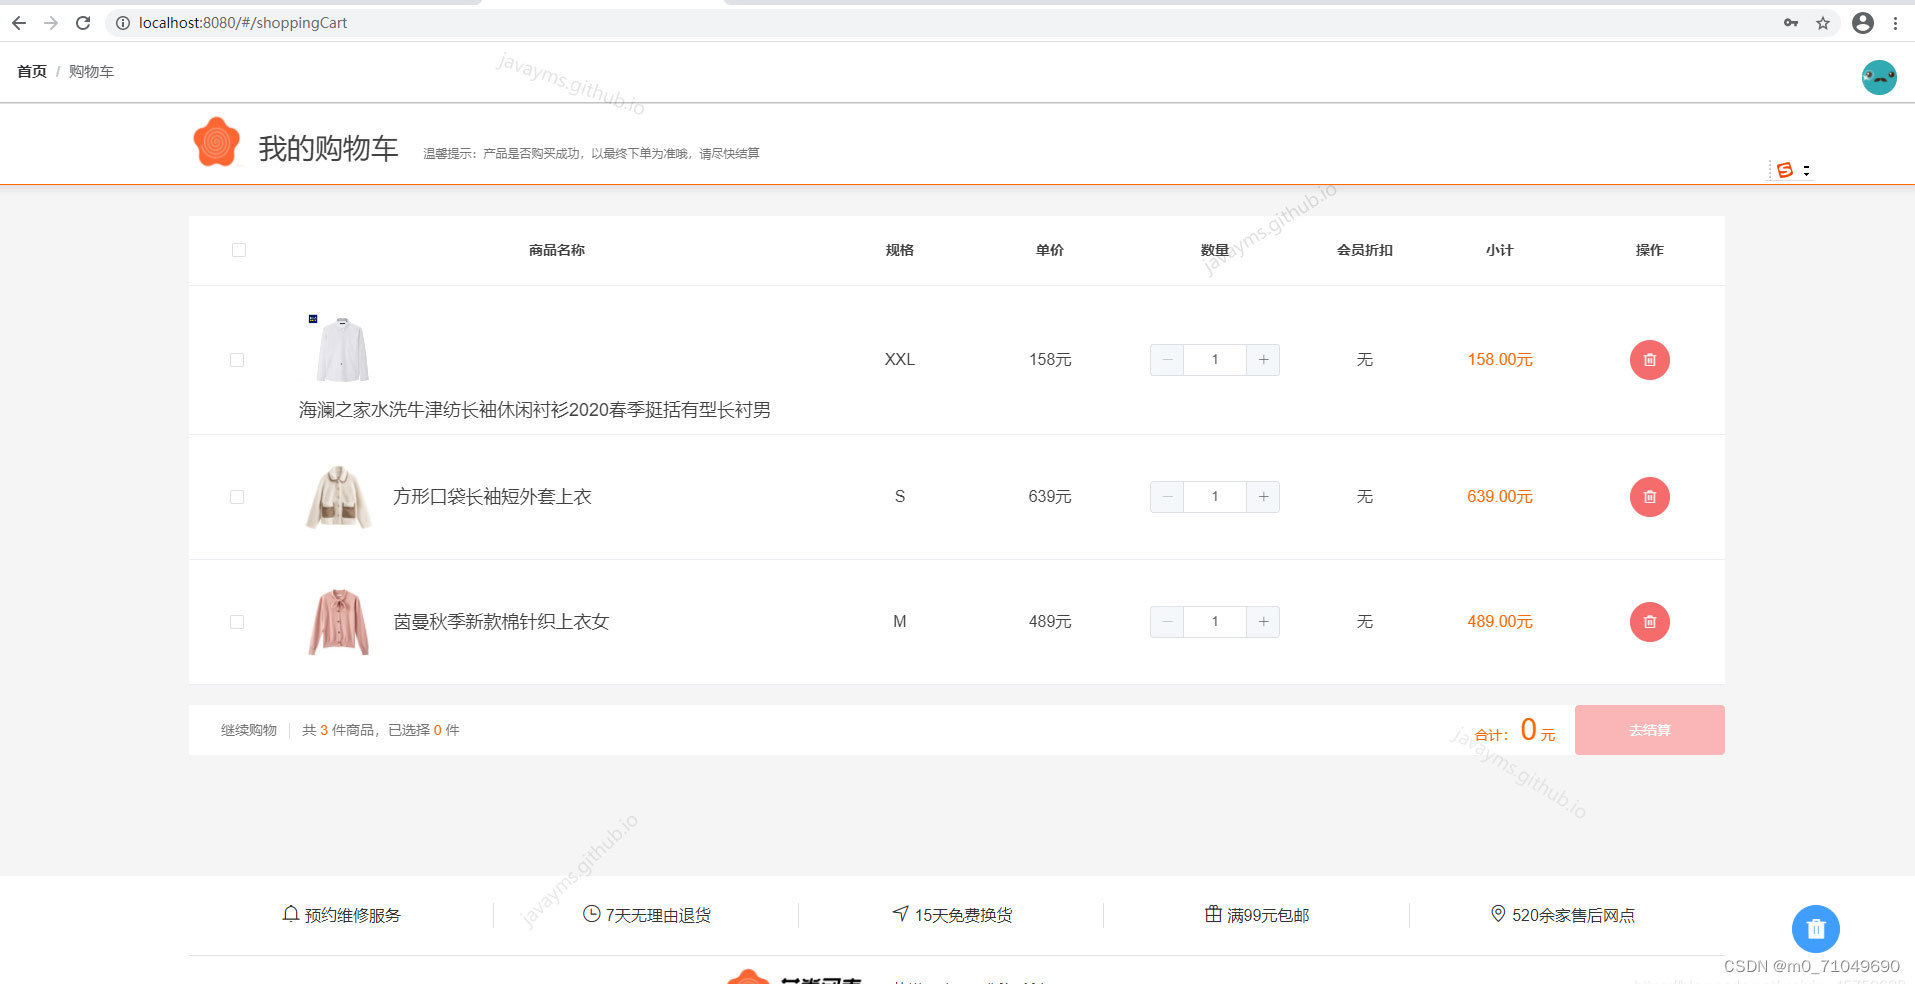This screenshot has height=984, width=1915.
Task: Open Chrome's three-dot browser menu
Action: tap(1897, 22)
